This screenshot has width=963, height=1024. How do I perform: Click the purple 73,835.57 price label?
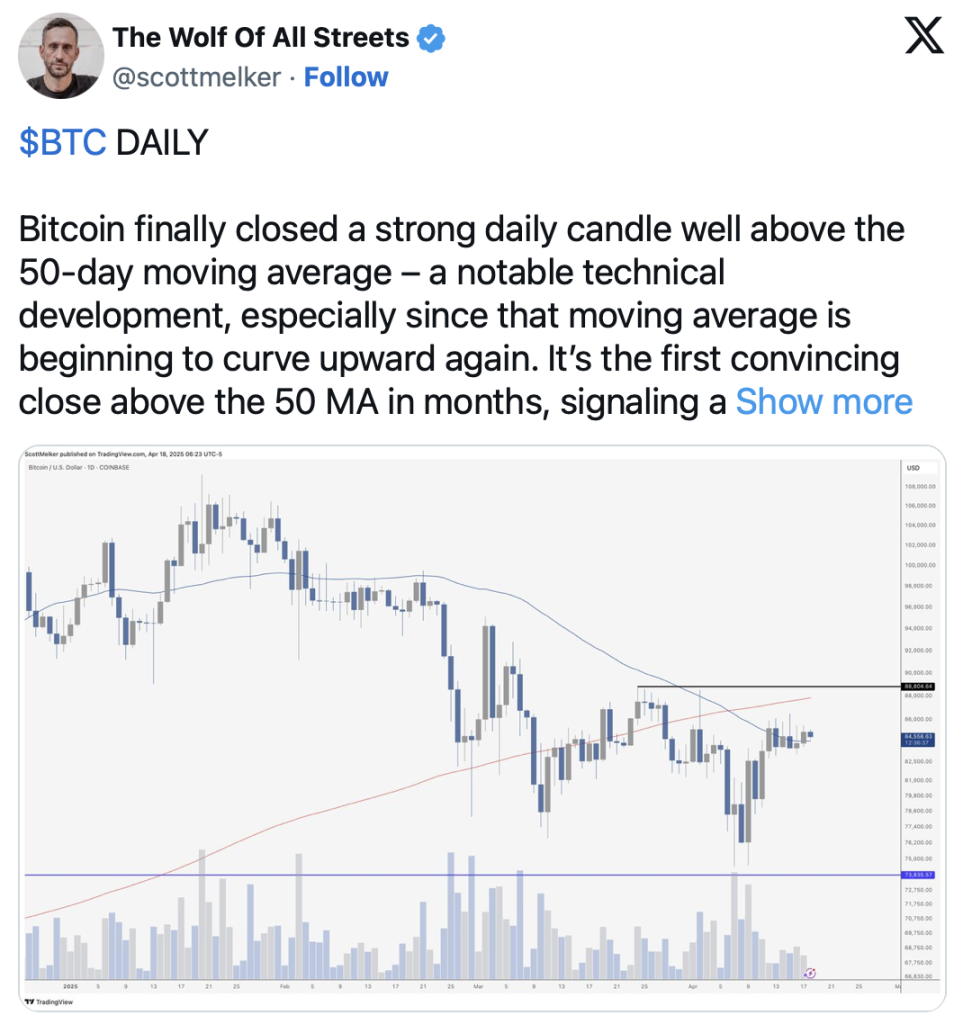point(919,874)
